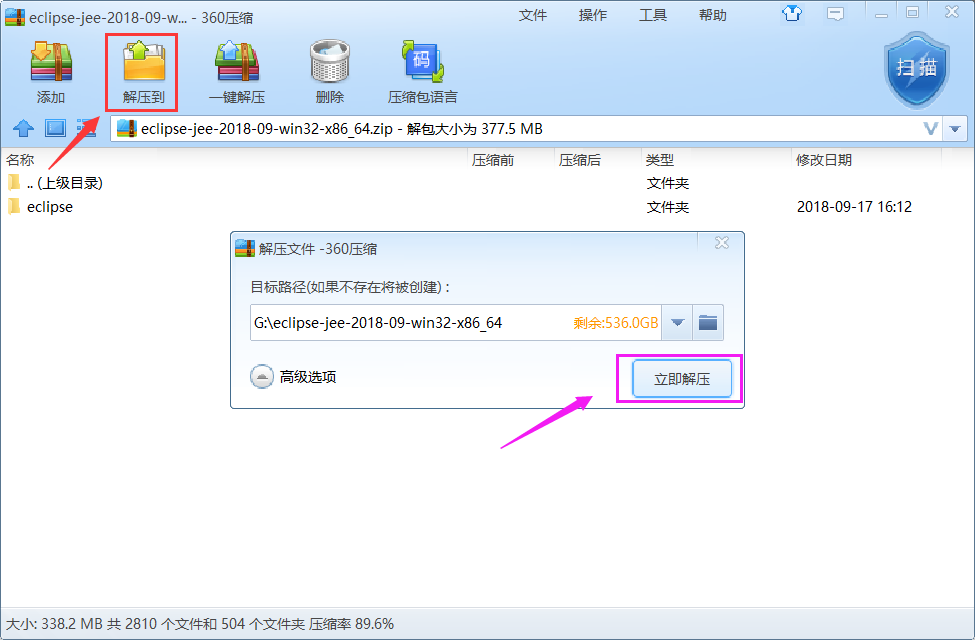The height and width of the screenshot is (640, 975).
Task: Browse for destination folder icon
Action: coord(708,323)
